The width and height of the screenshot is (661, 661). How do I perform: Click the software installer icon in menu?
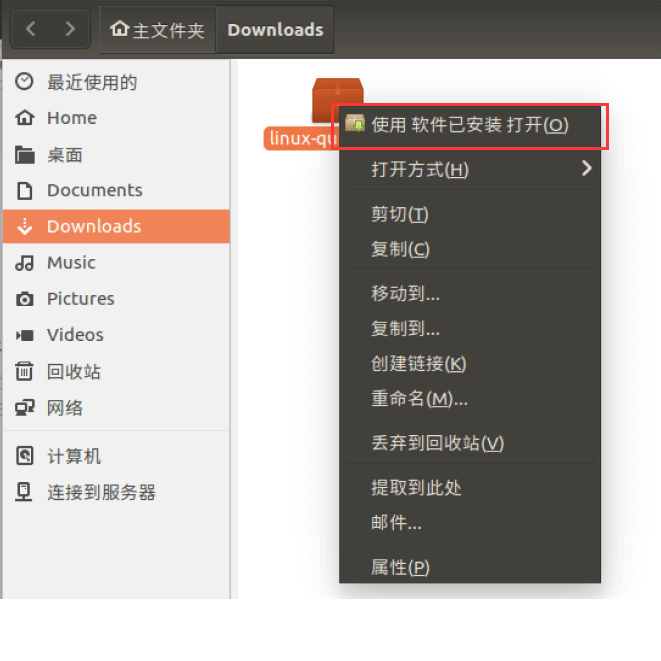click(x=355, y=123)
